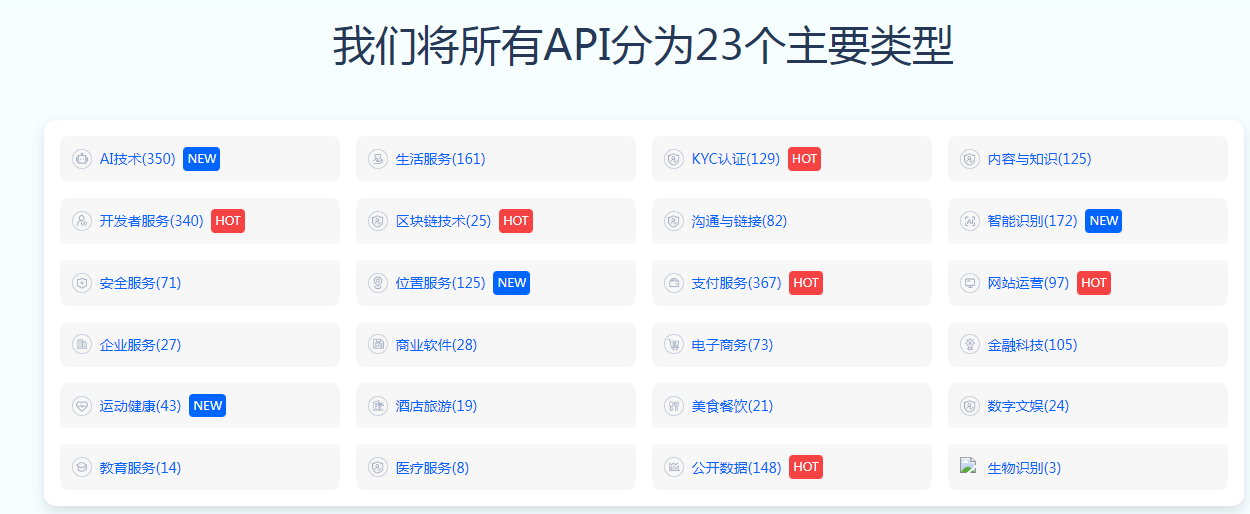Click the icon beside KYC认证(129)
The image size is (1250, 514).
(674, 159)
